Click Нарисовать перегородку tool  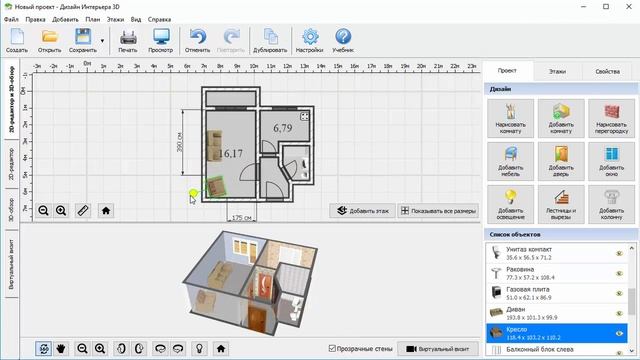[x=611, y=118]
